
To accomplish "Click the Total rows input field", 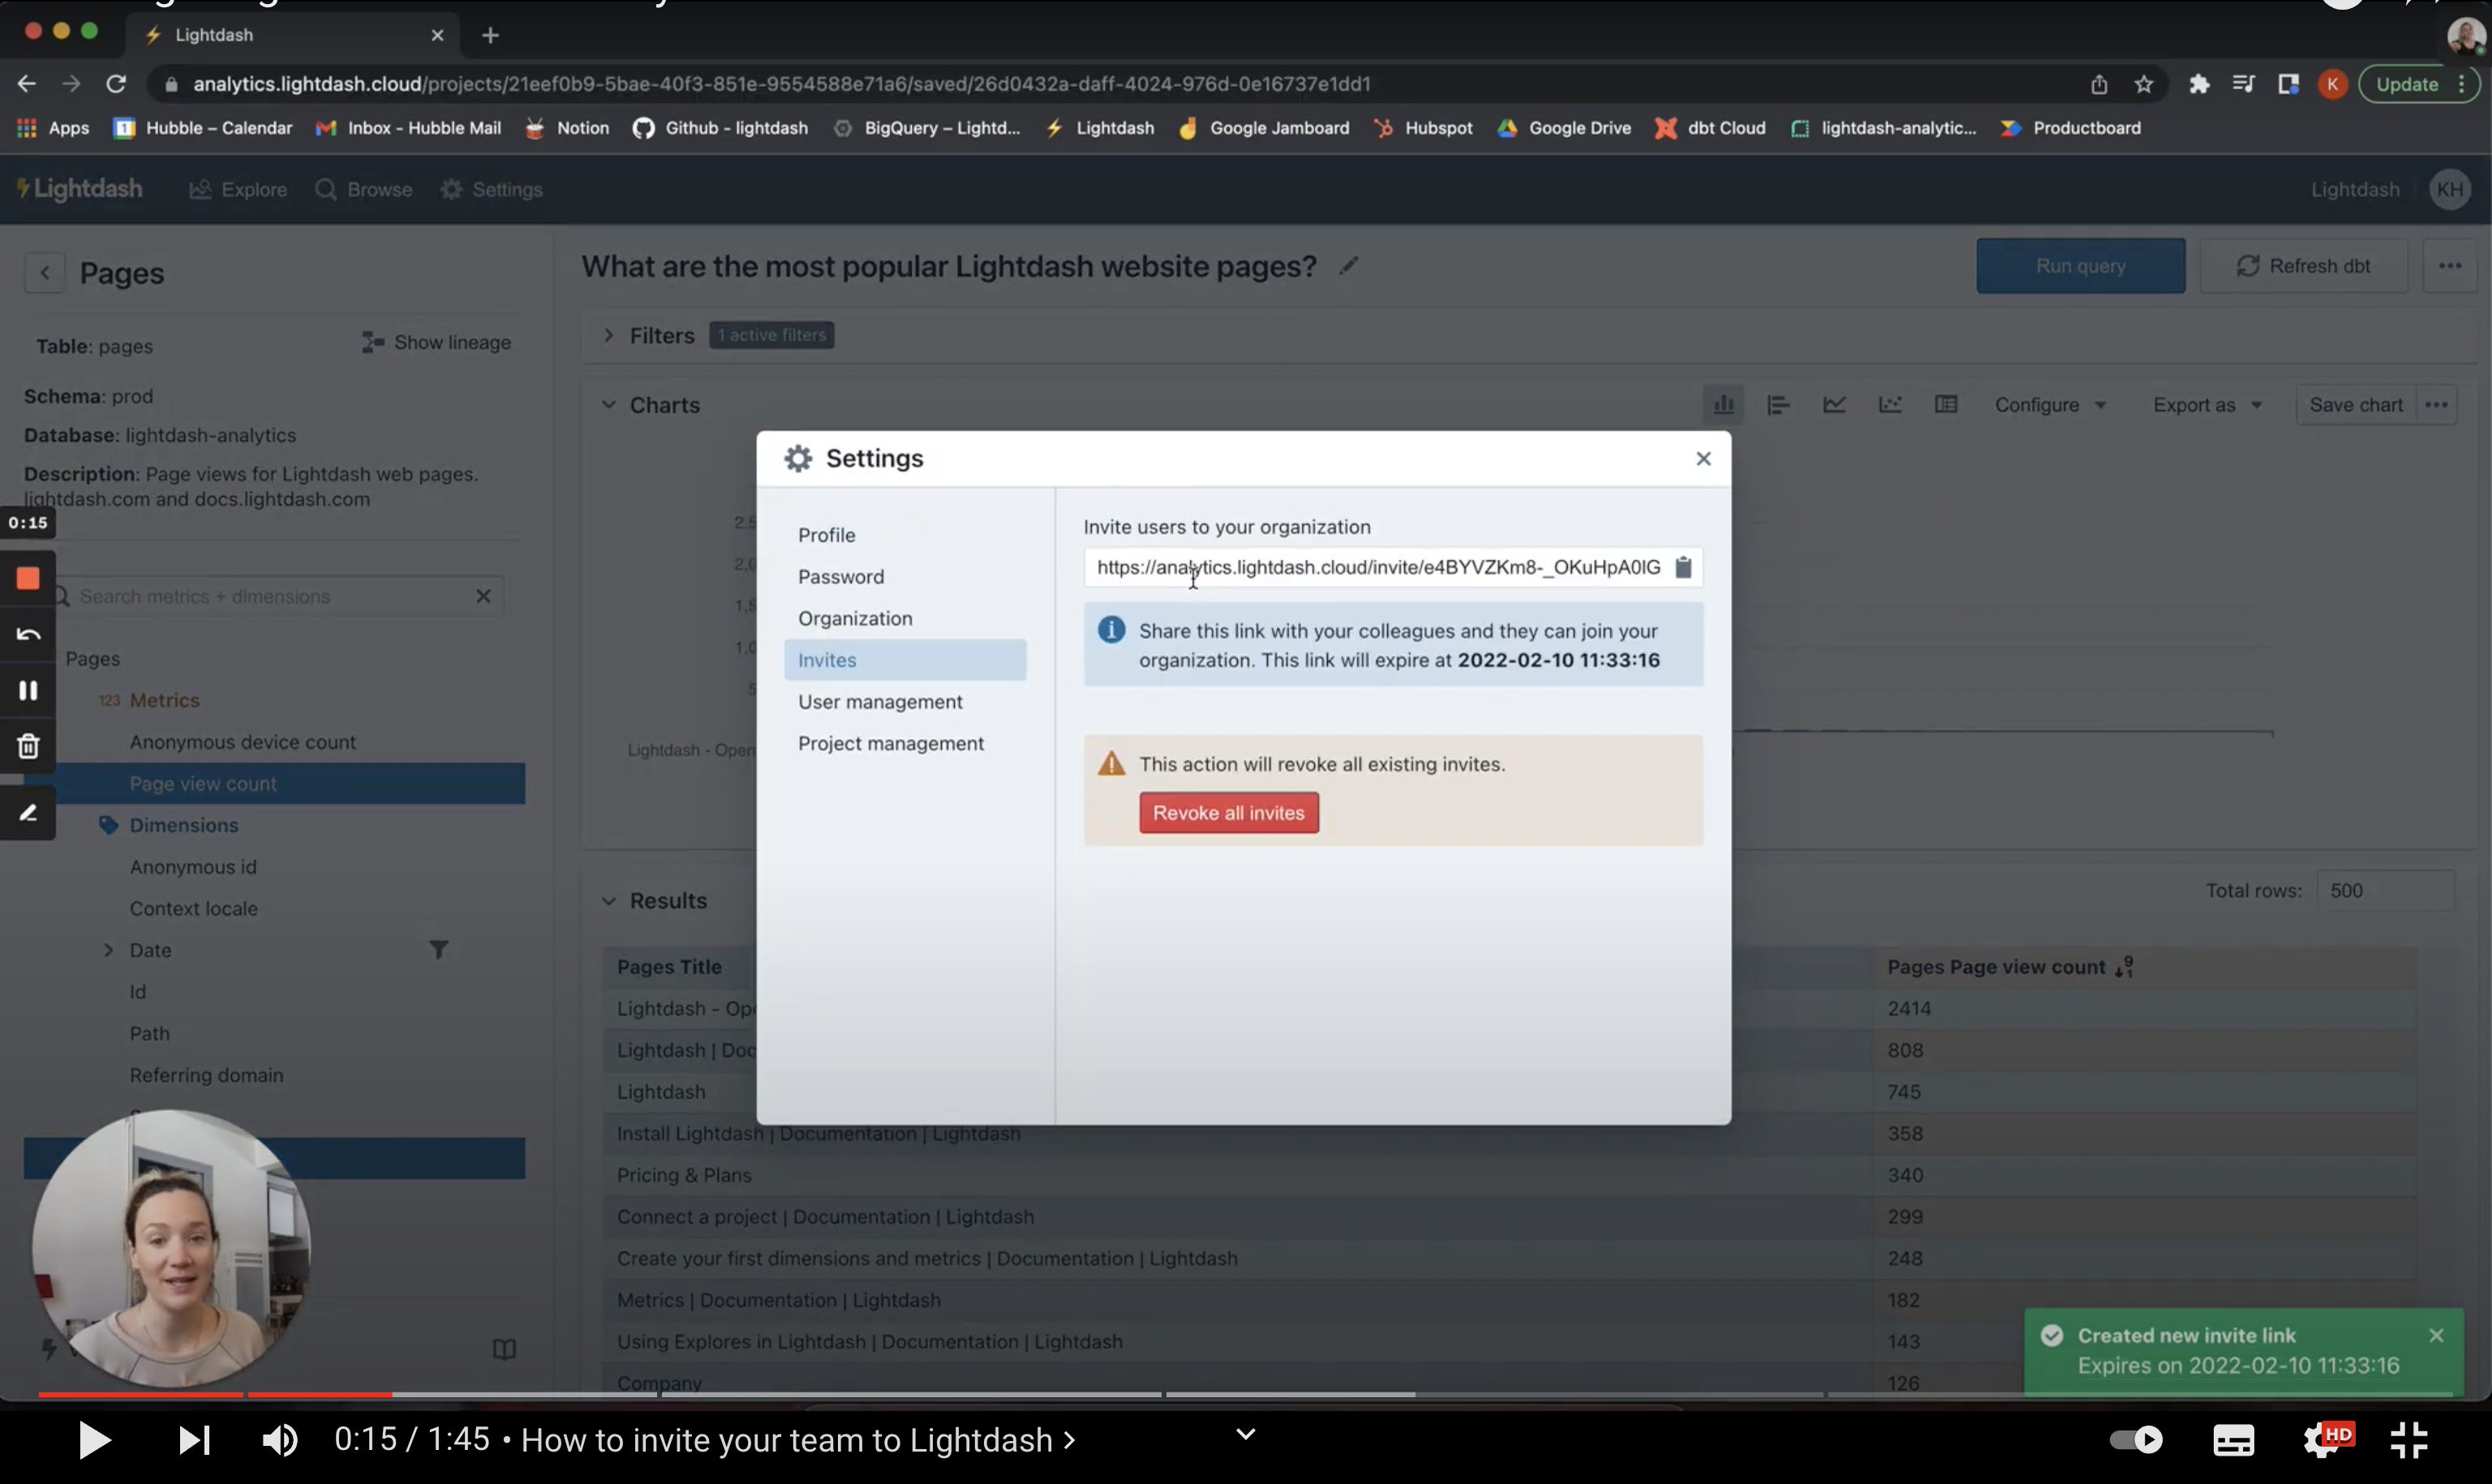I will pos(2384,891).
